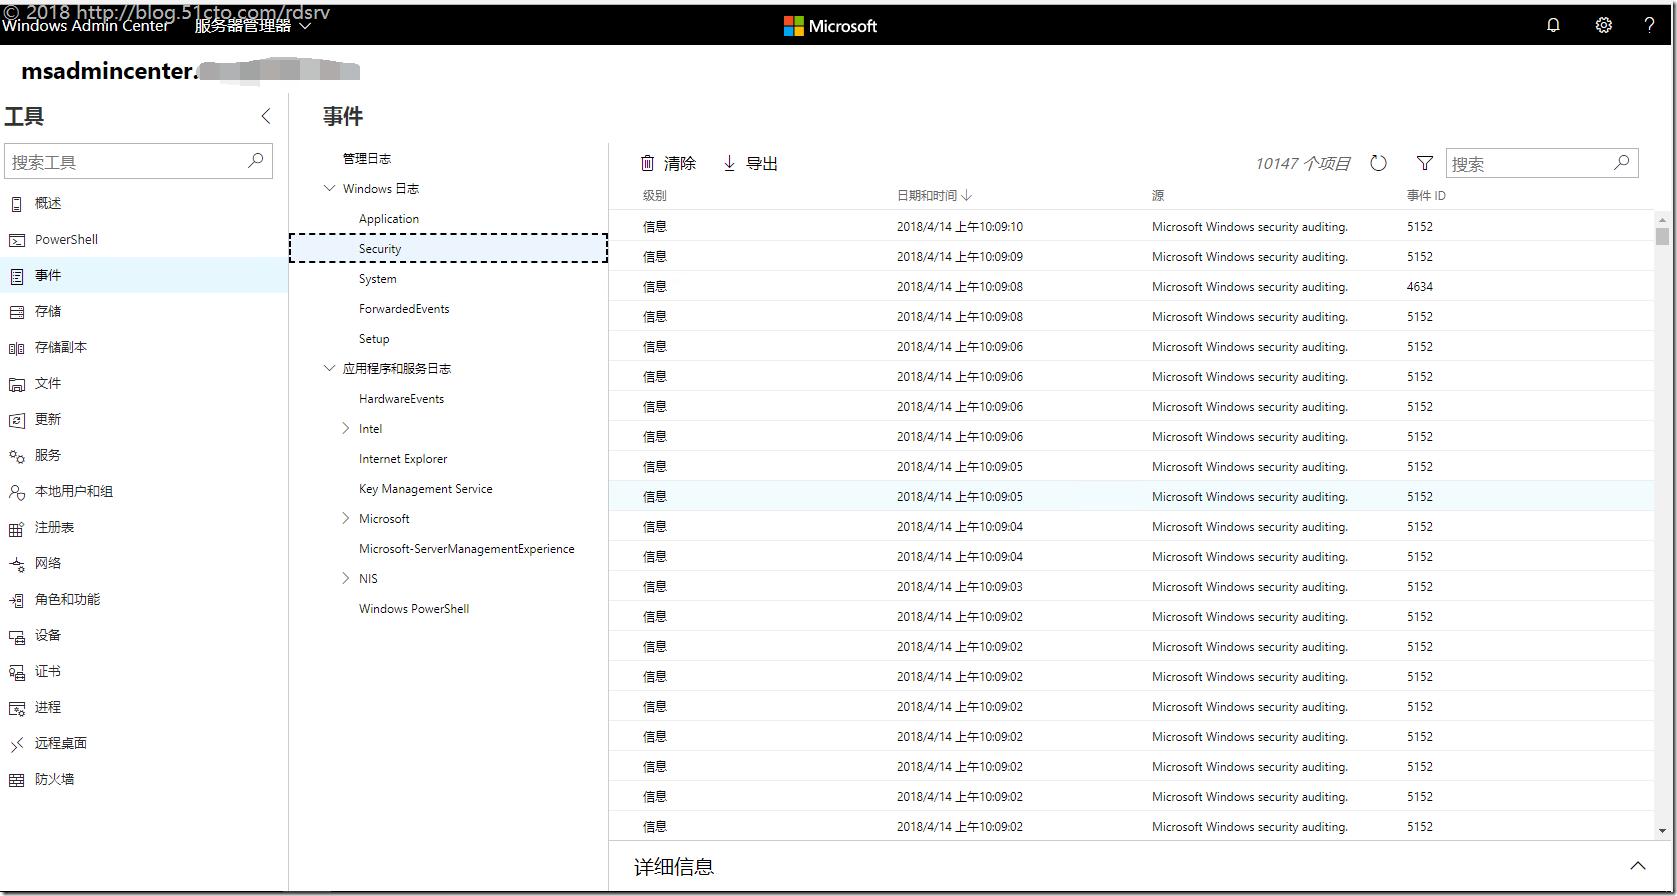Select the Setup log
1677x896 pixels.
[x=374, y=339]
